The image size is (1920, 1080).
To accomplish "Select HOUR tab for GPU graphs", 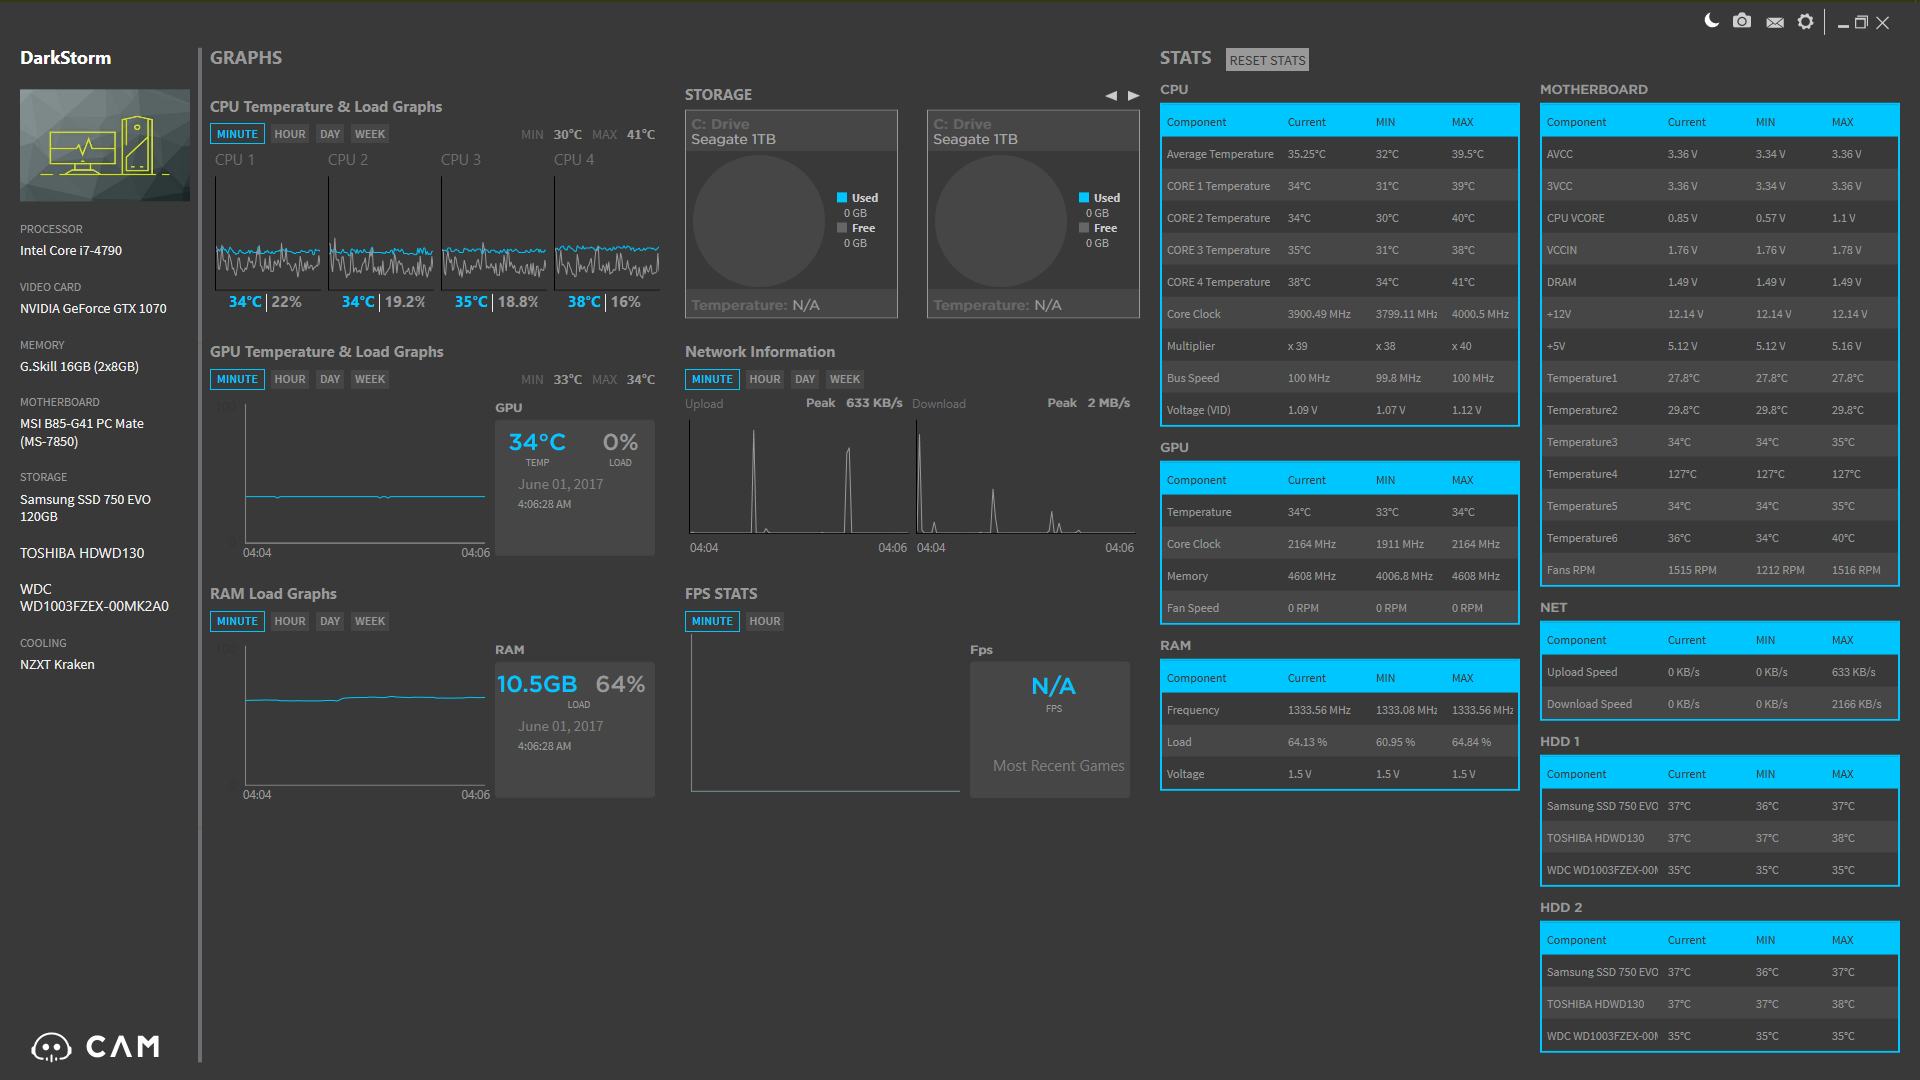I will [290, 379].
